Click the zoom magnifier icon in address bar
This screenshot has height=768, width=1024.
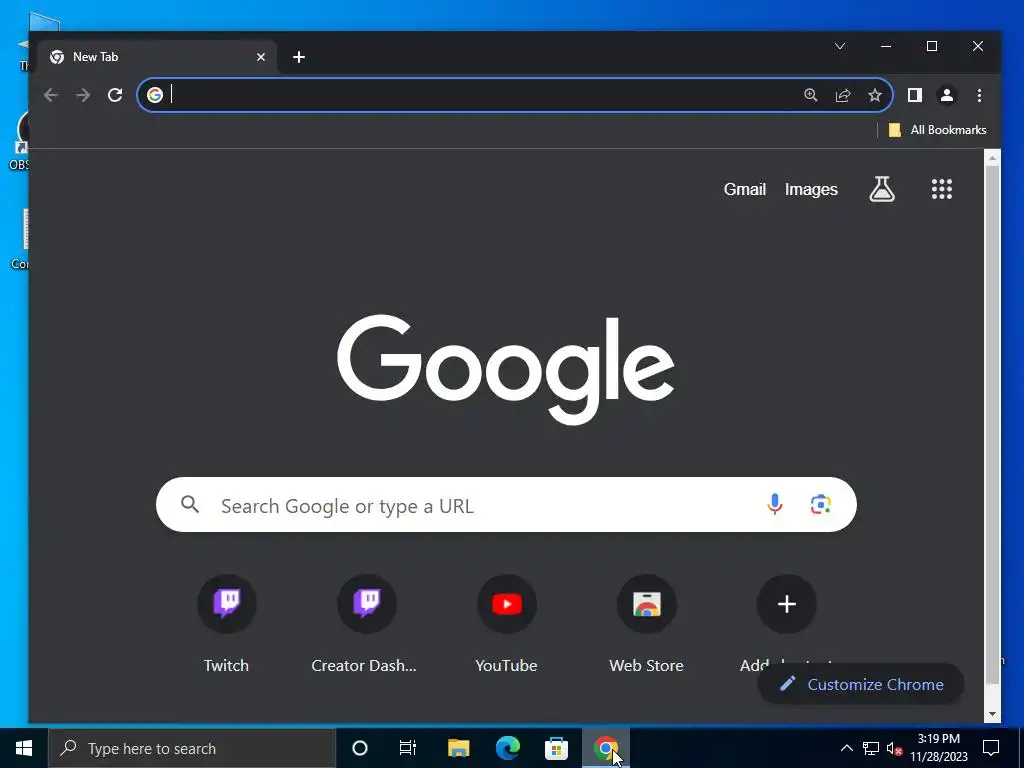coord(810,95)
